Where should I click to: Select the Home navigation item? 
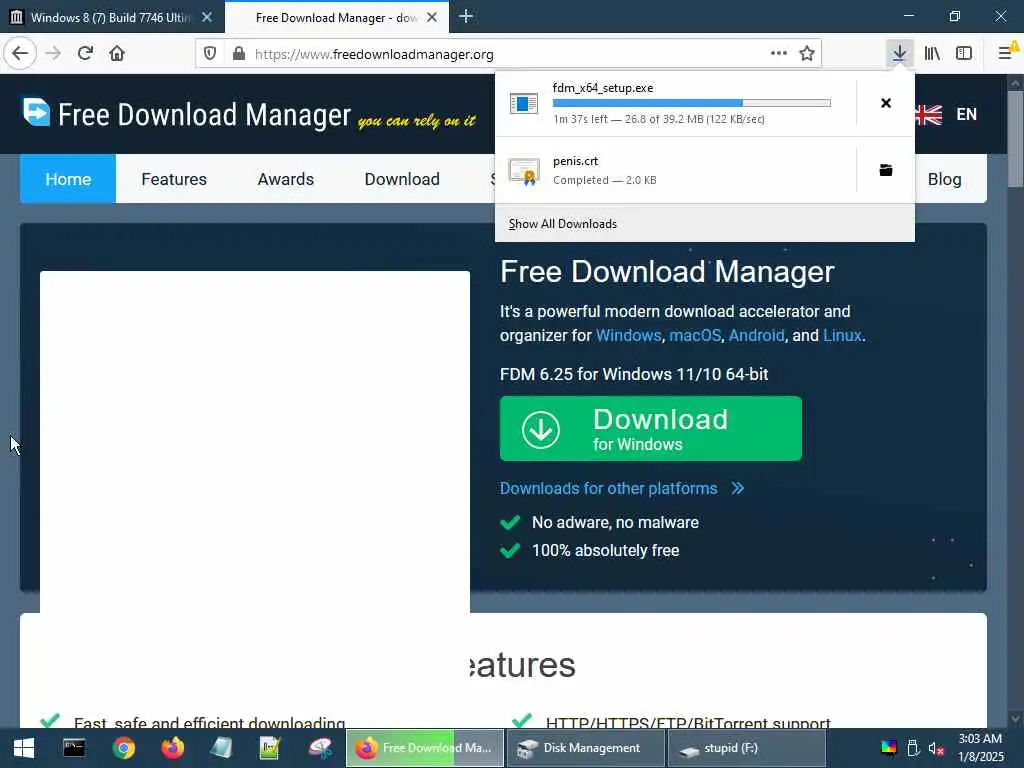(68, 179)
